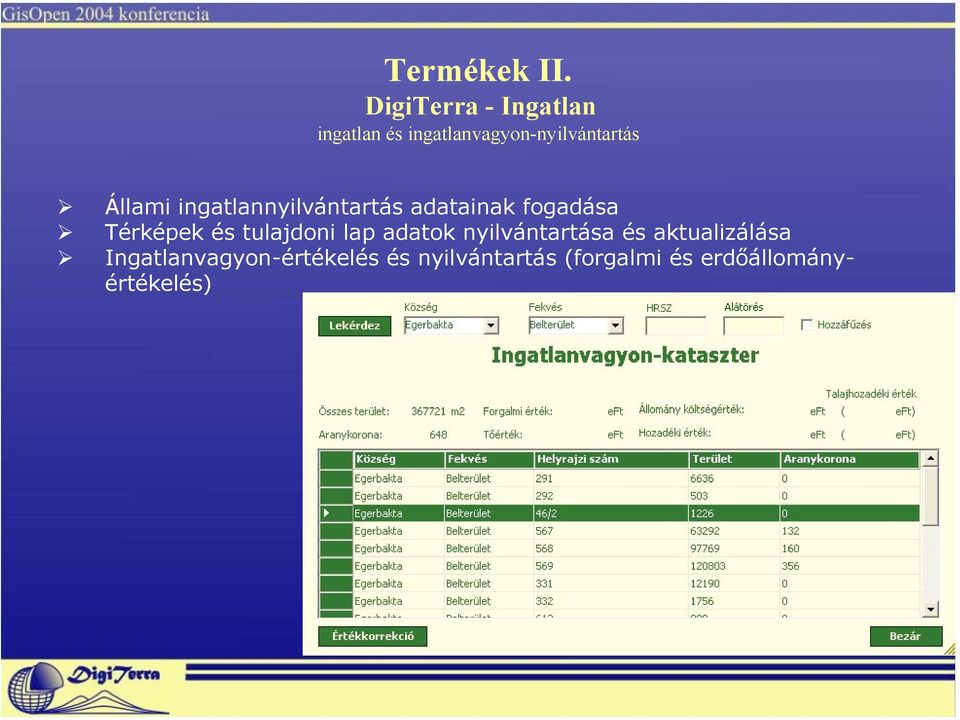Viewport: 960px width, 720px height.
Task: Click the vertical scrollbar thumb of the table
Action: pyautogui.click(x=931, y=495)
